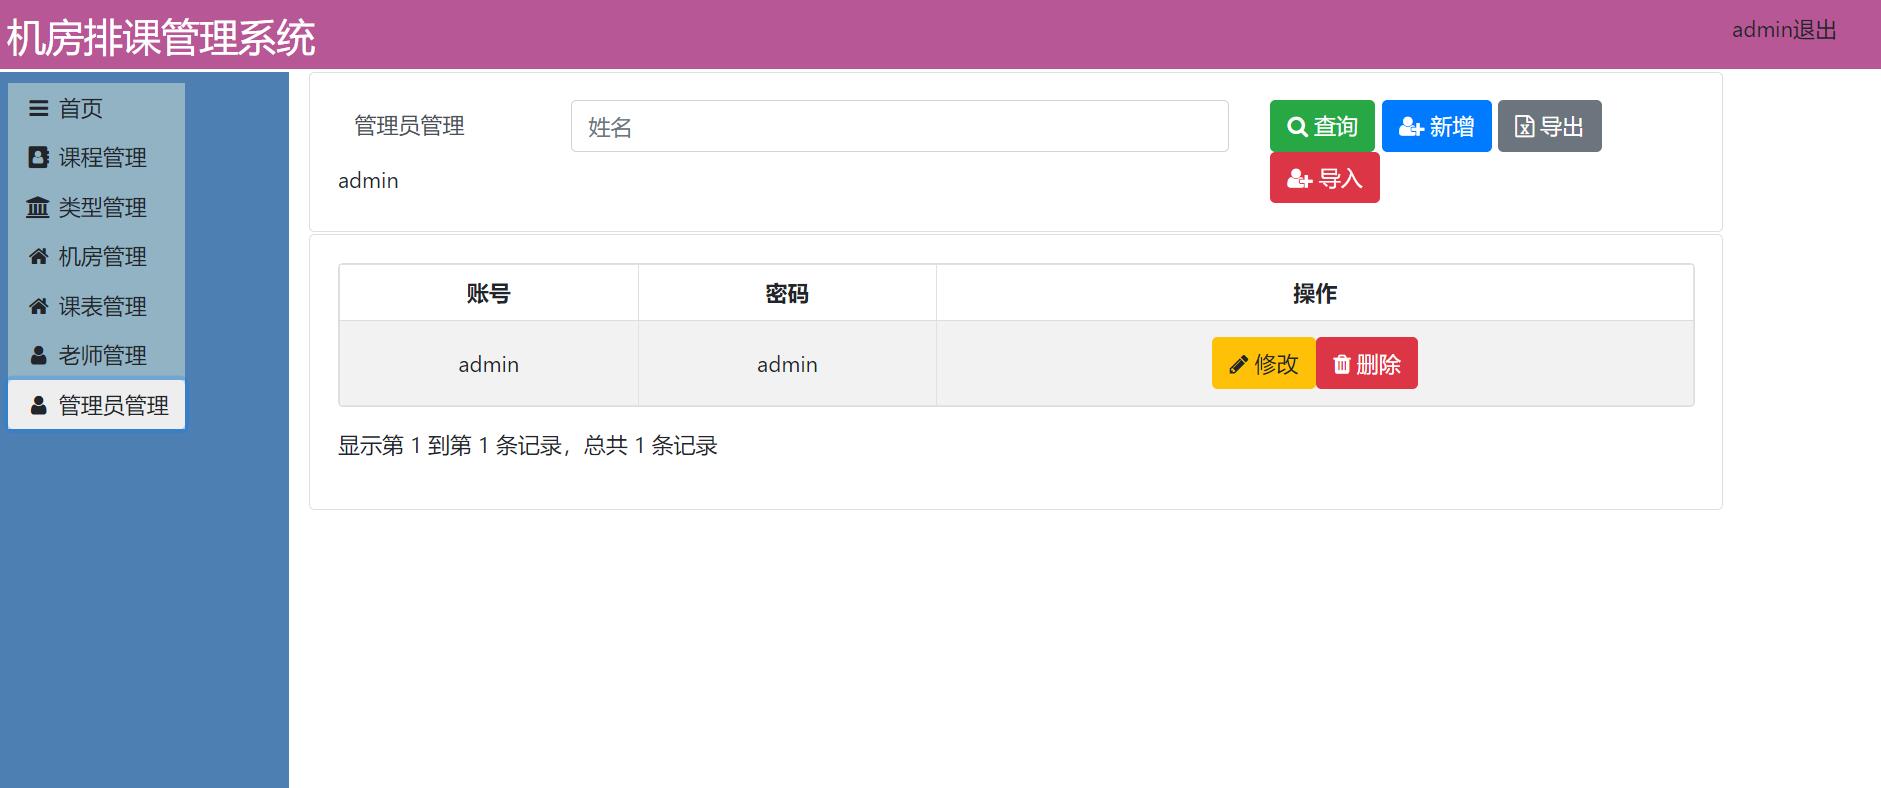
Task: Click the admin text below 管理员管理 label
Action: (368, 181)
